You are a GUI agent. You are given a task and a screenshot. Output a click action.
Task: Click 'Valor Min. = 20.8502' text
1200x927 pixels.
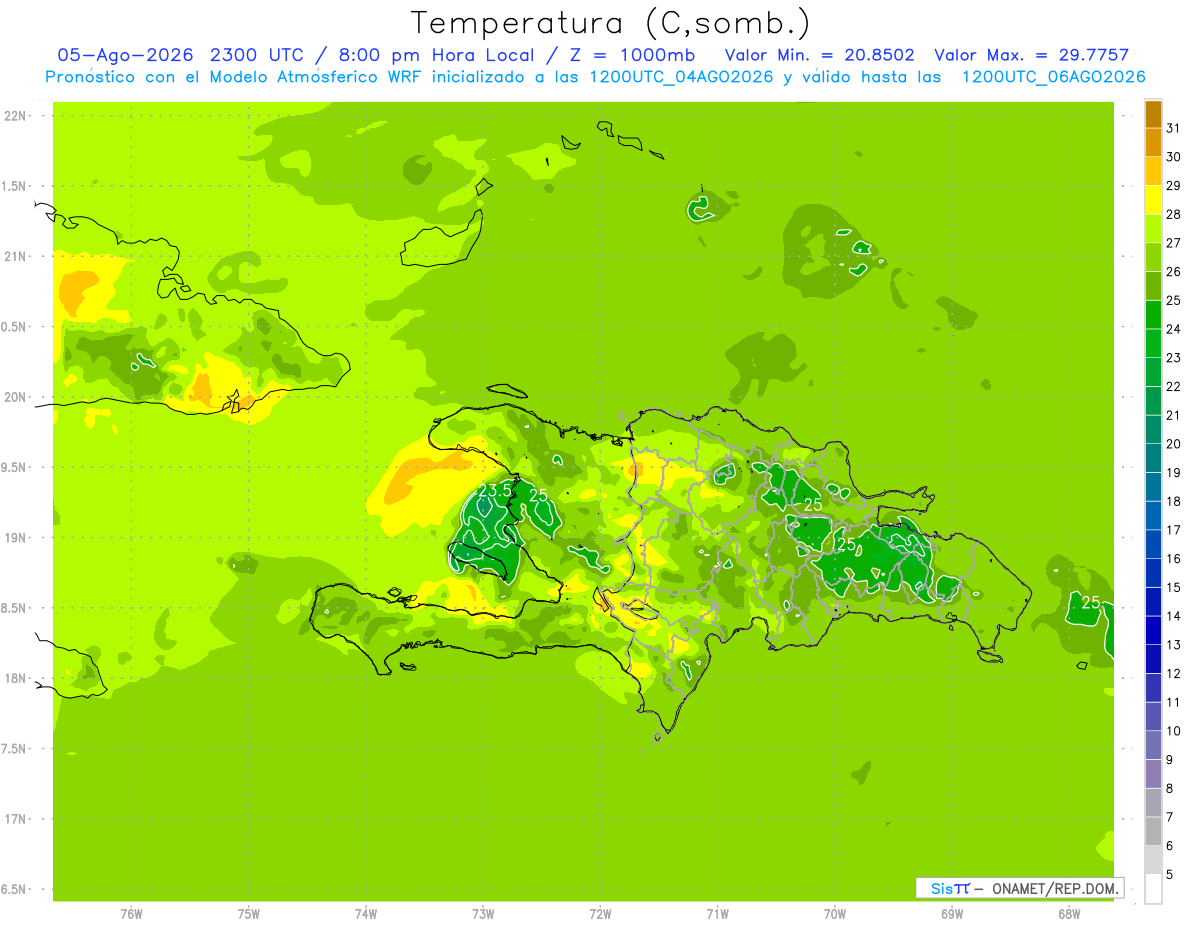(x=819, y=55)
